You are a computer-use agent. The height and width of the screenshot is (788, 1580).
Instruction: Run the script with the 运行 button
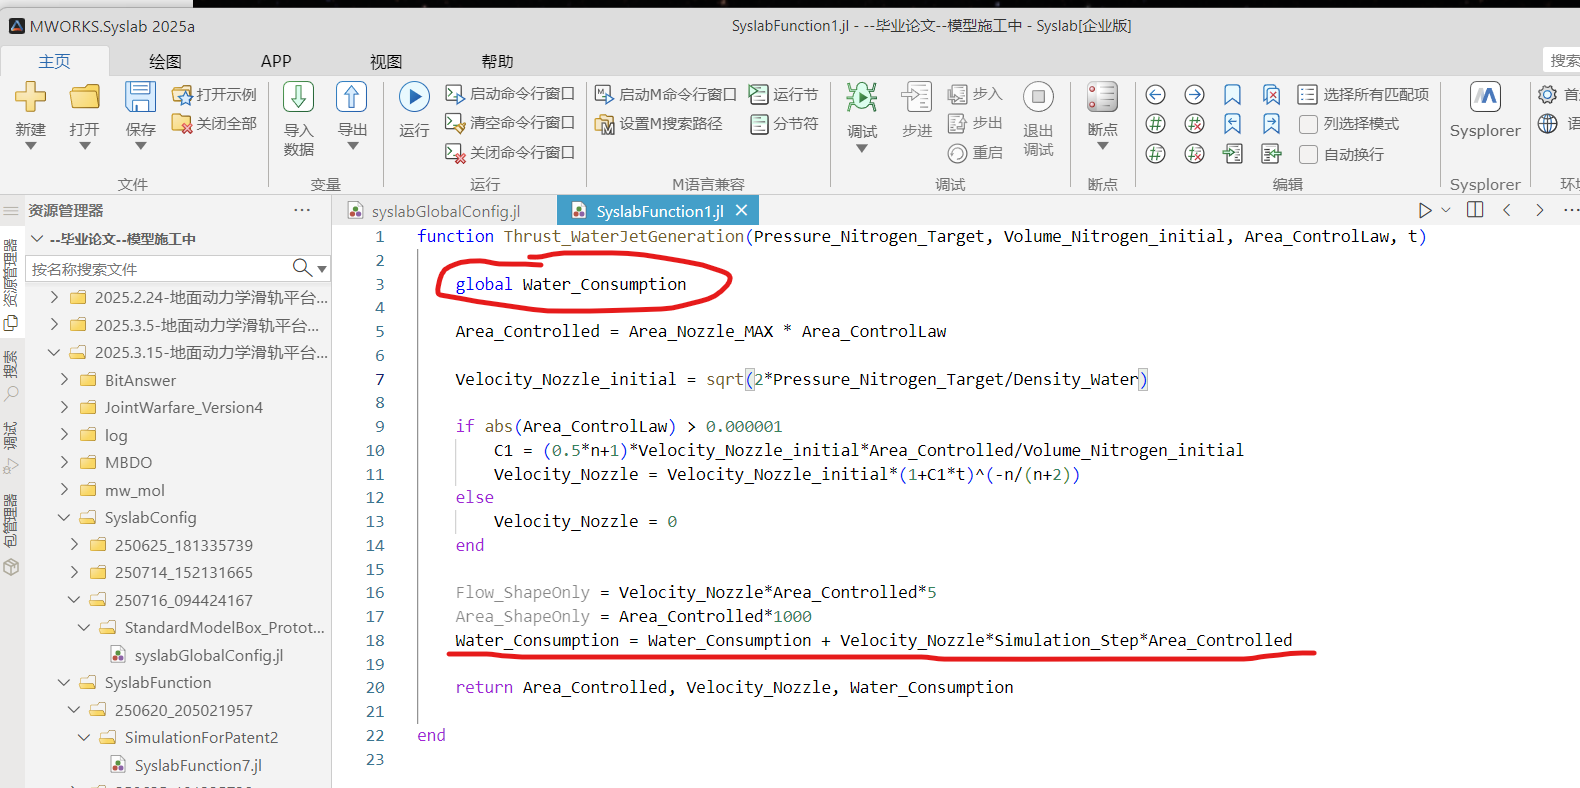[414, 97]
